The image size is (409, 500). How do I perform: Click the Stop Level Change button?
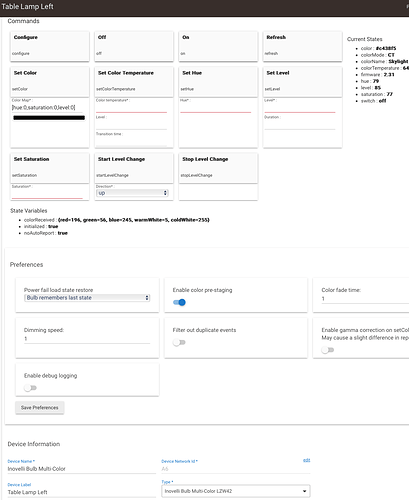218,168
